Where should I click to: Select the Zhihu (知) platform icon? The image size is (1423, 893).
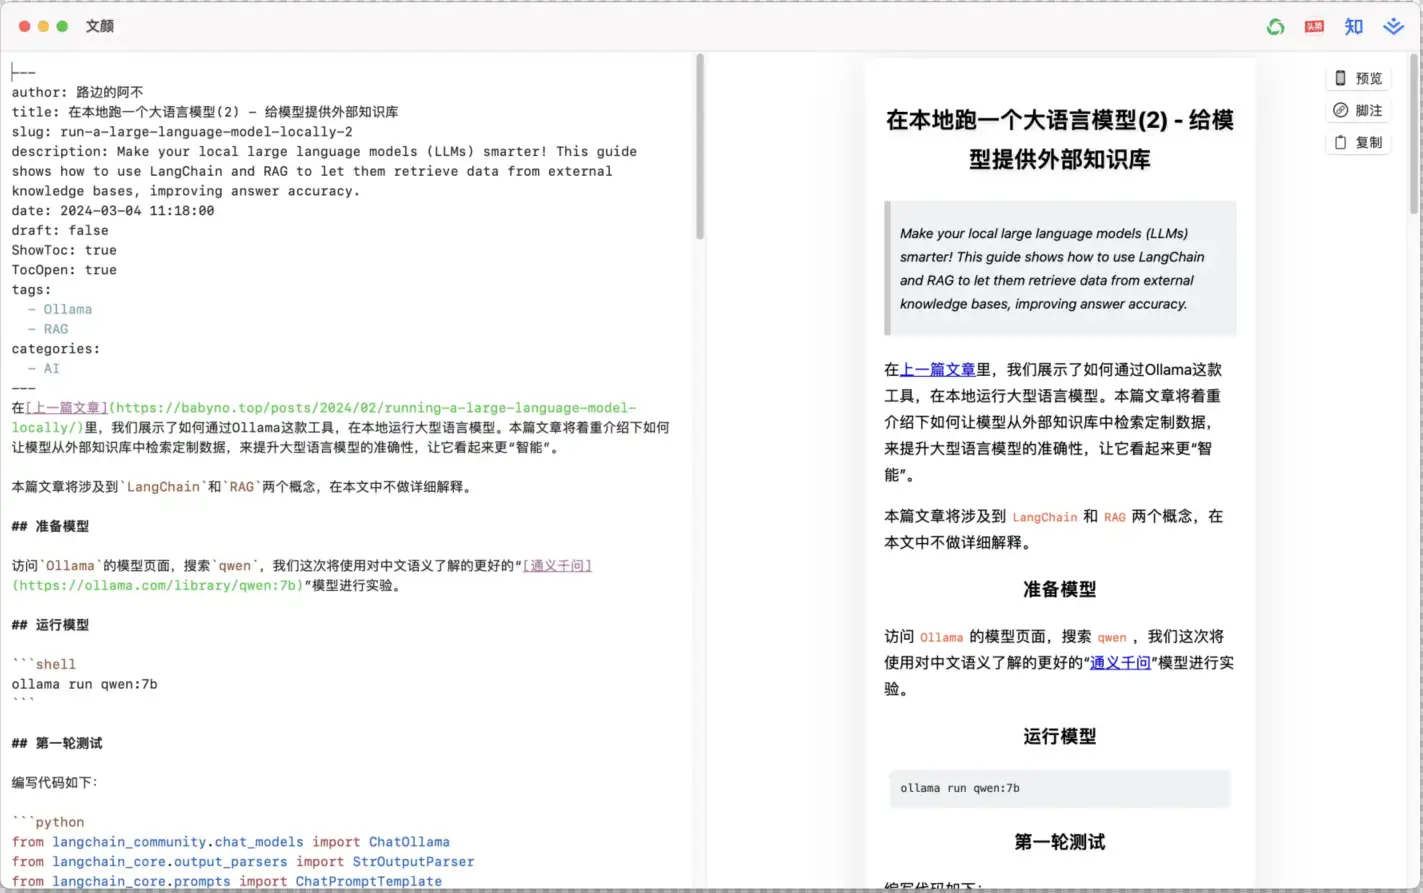[1354, 27]
